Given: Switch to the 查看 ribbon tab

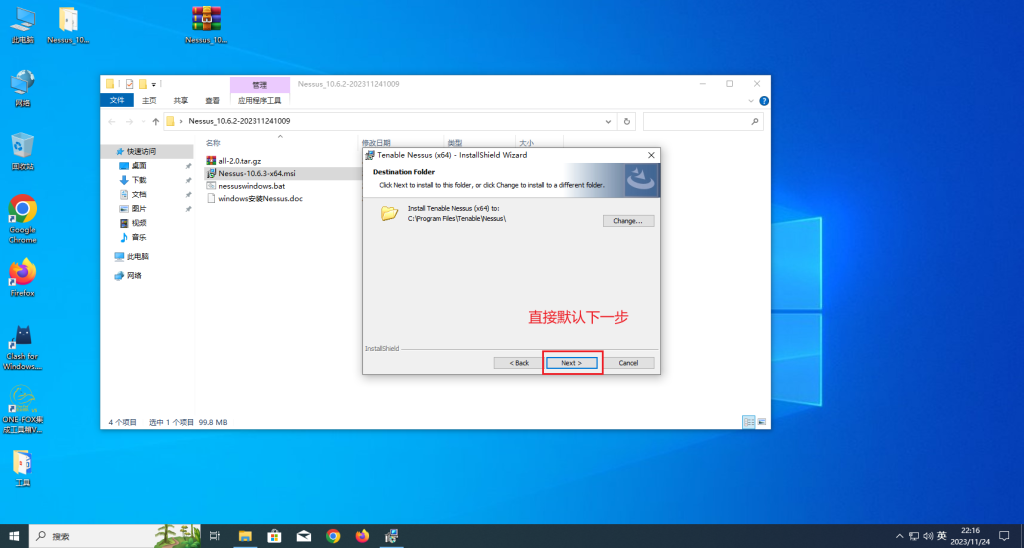Looking at the screenshot, I should [212, 100].
